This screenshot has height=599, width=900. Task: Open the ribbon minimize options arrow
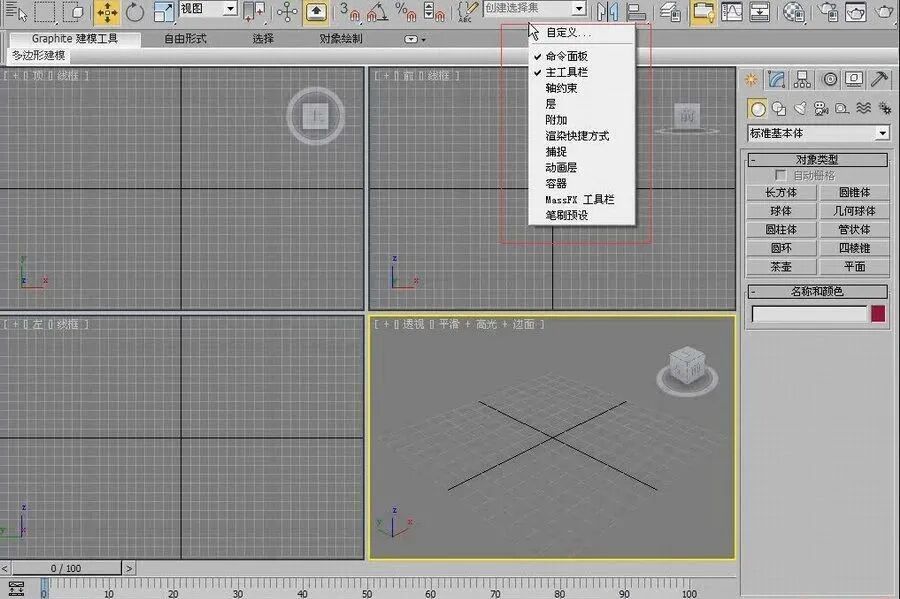pyautogui.click(x=424, y=40)
